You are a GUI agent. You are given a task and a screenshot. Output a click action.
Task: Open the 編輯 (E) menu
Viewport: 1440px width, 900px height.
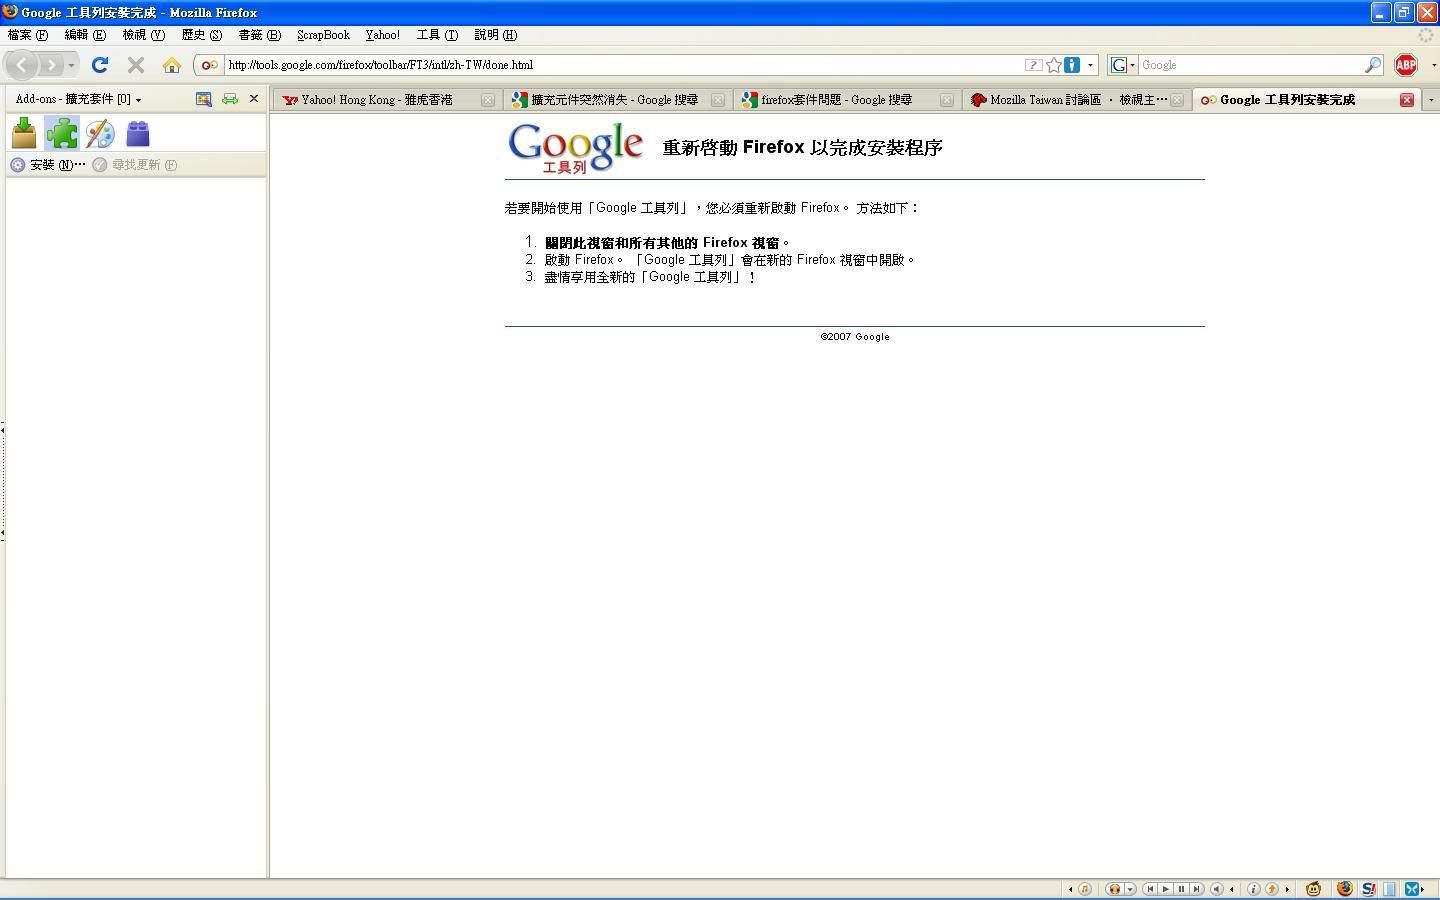(85, 35)
